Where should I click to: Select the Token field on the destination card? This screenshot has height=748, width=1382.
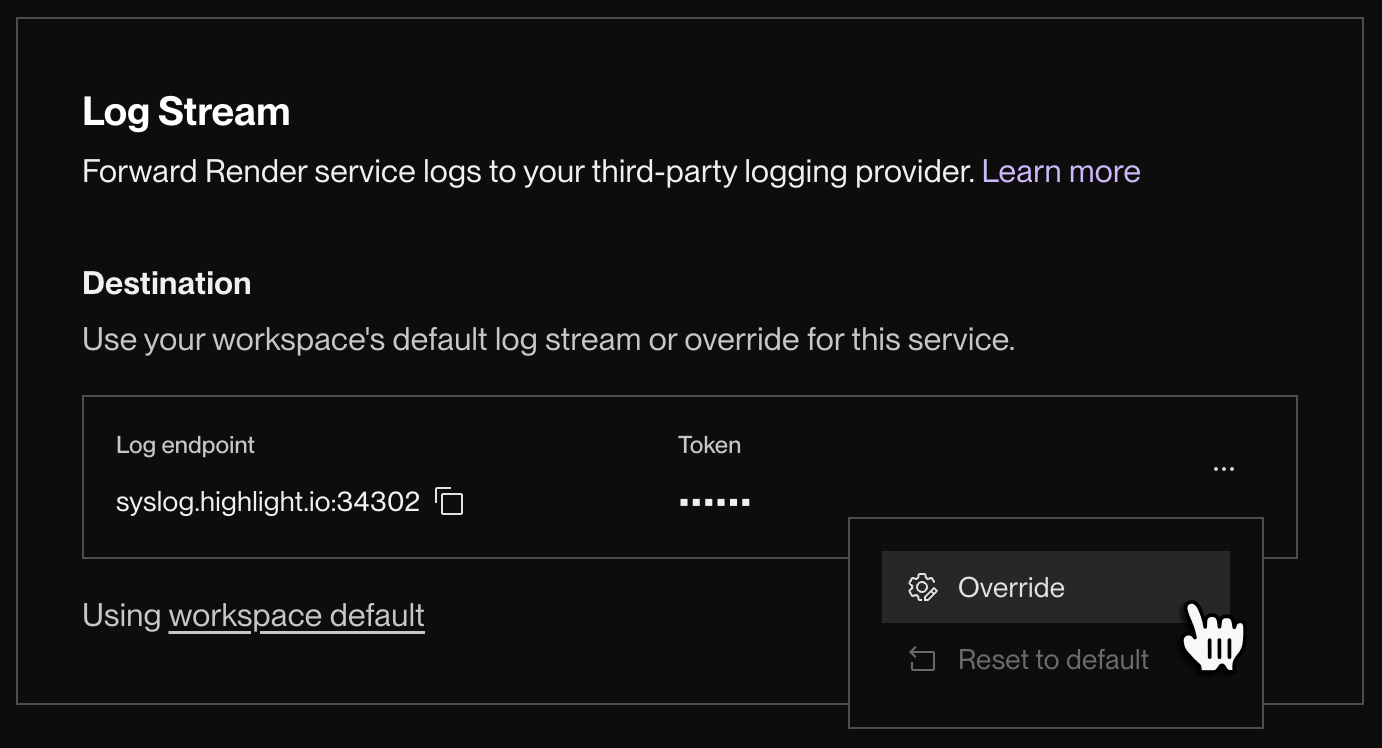pos(709,445)
